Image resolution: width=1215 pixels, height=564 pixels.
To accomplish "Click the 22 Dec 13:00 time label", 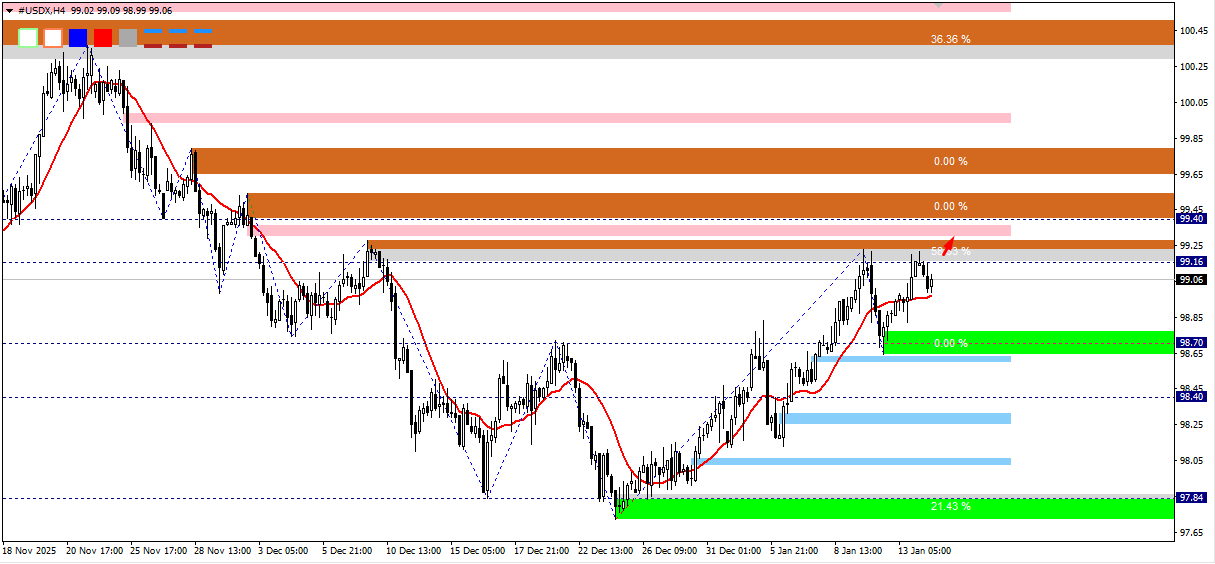I will coord(606,550).
